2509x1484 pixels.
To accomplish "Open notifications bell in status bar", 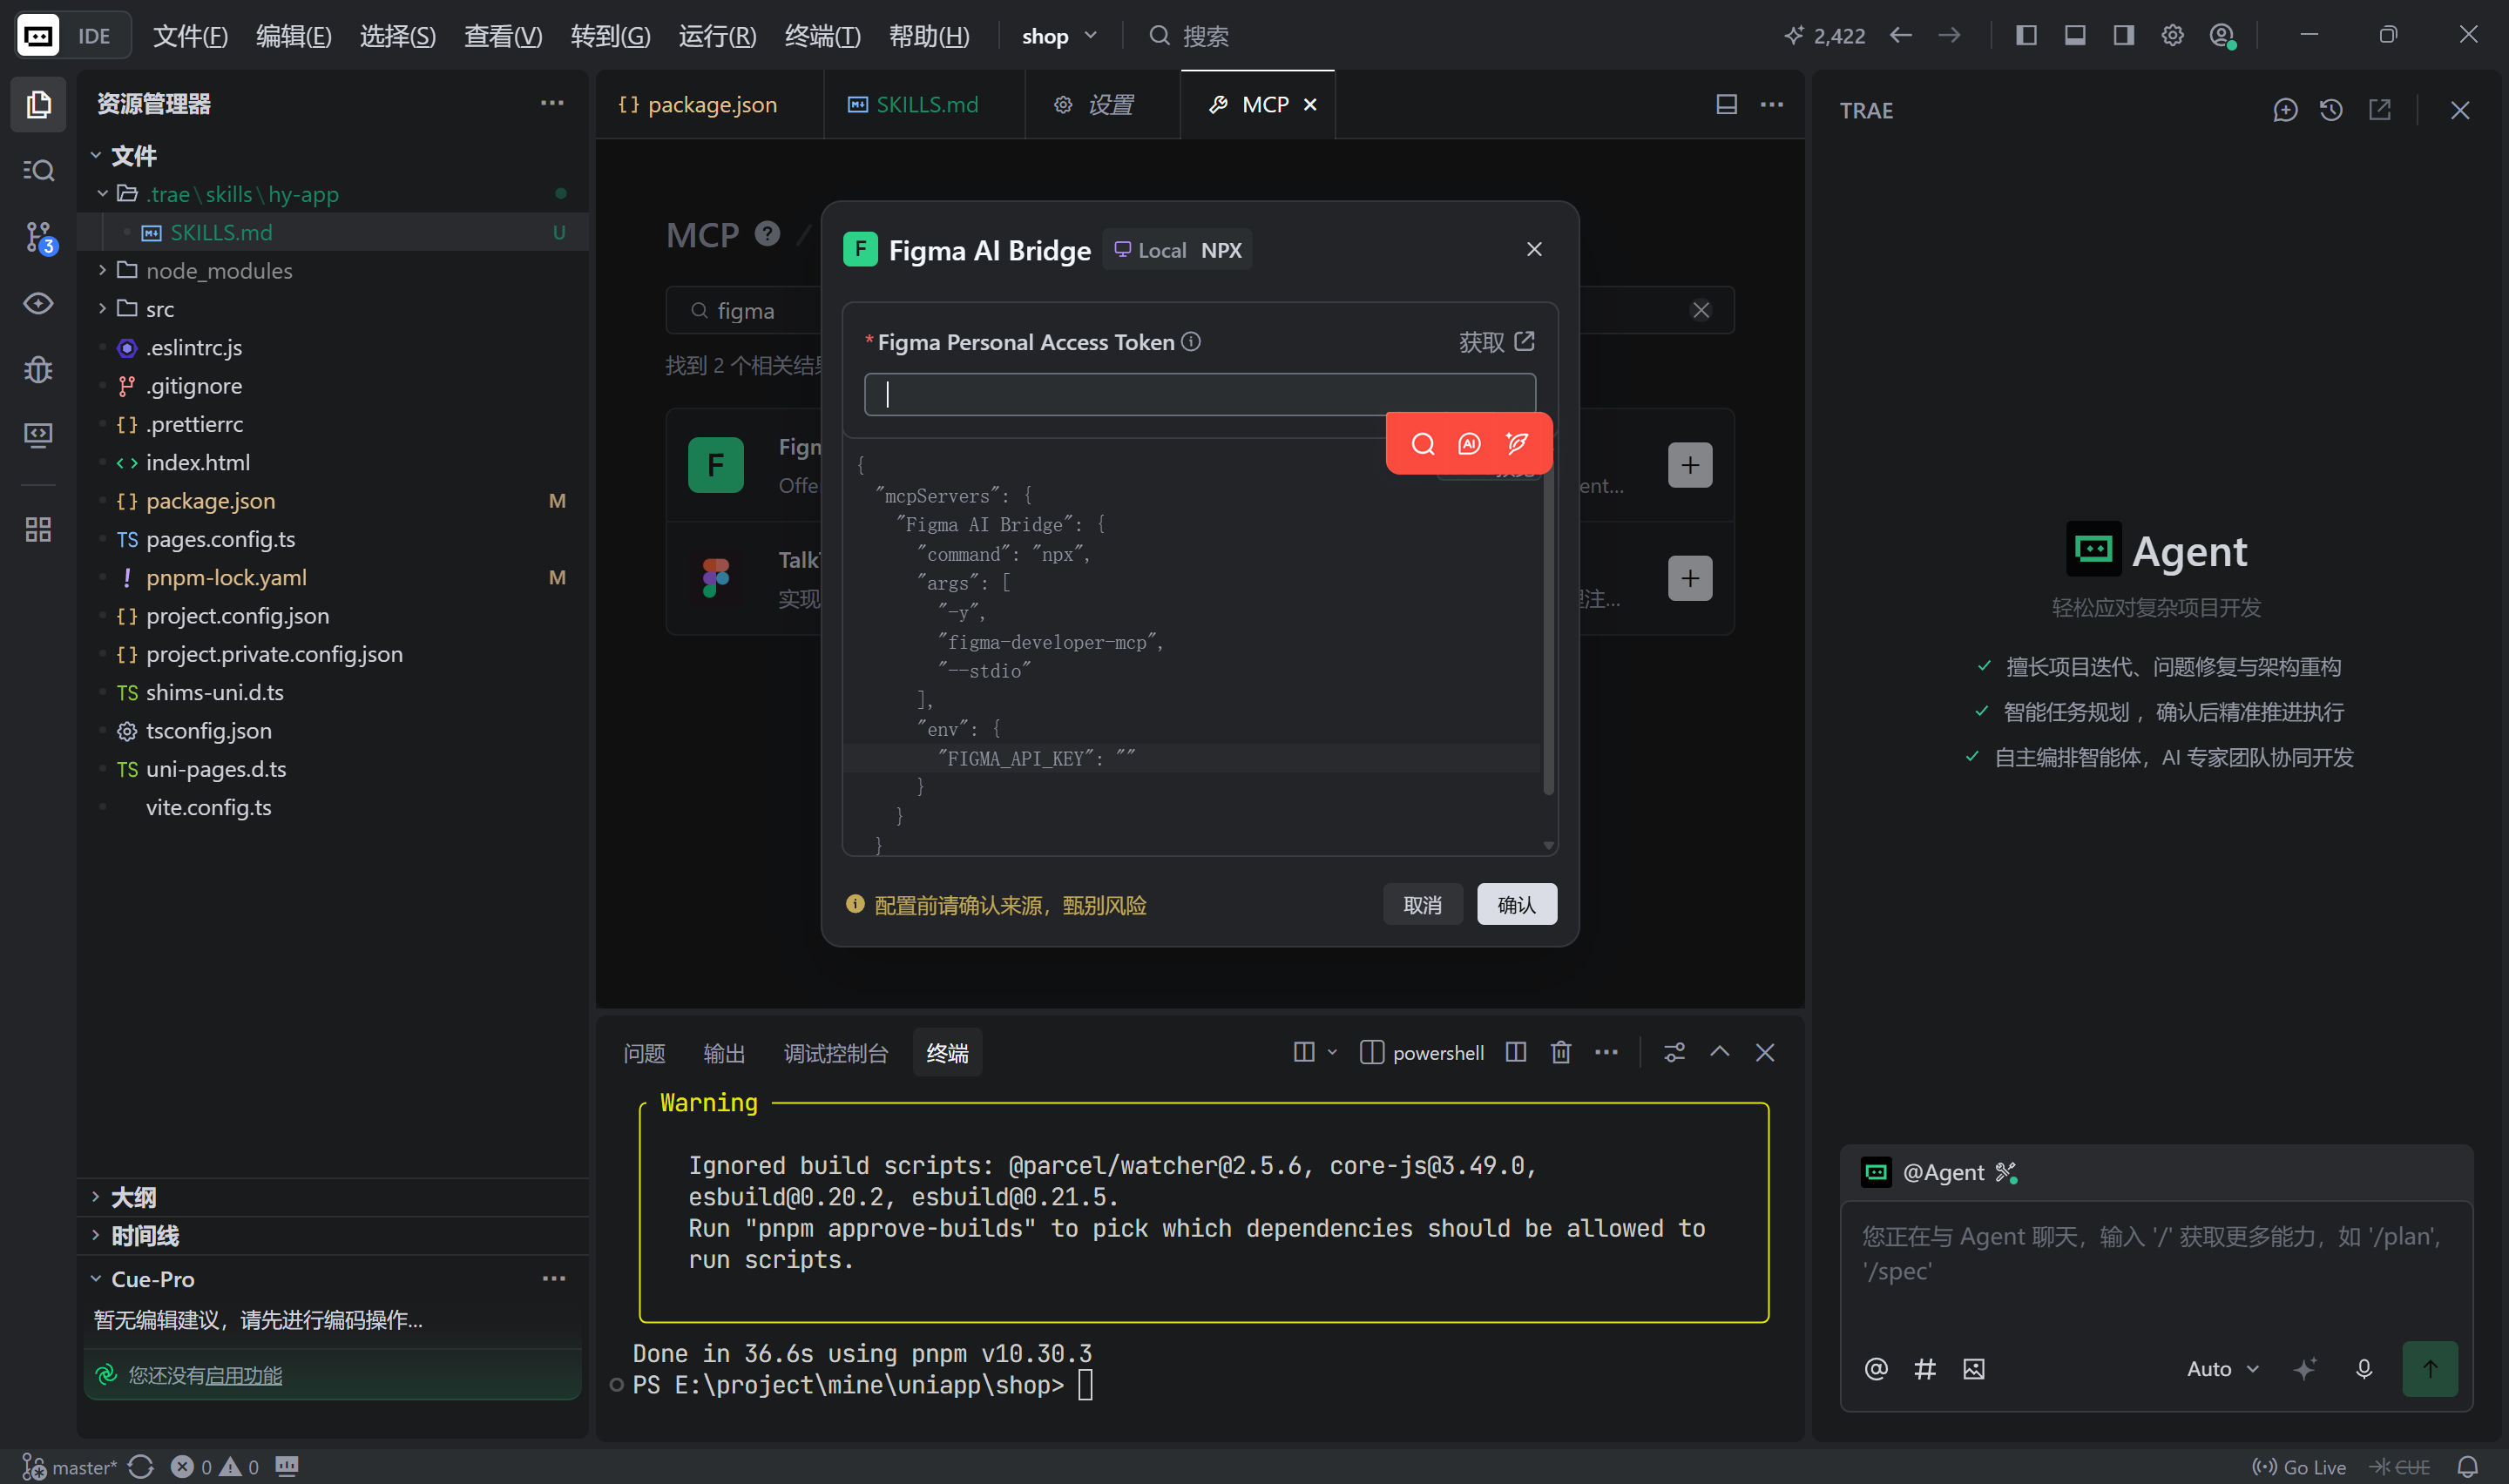I will (2468, 1467).
